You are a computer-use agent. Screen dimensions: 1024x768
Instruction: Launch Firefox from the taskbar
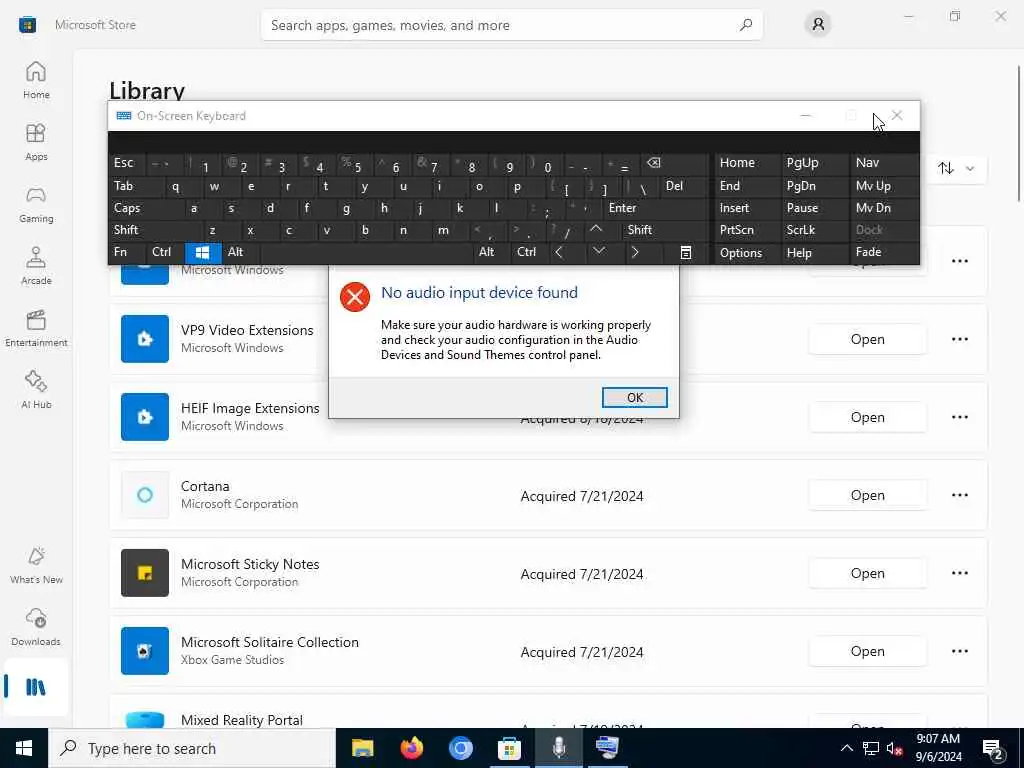pyautogui.click(x=411, y=748)
